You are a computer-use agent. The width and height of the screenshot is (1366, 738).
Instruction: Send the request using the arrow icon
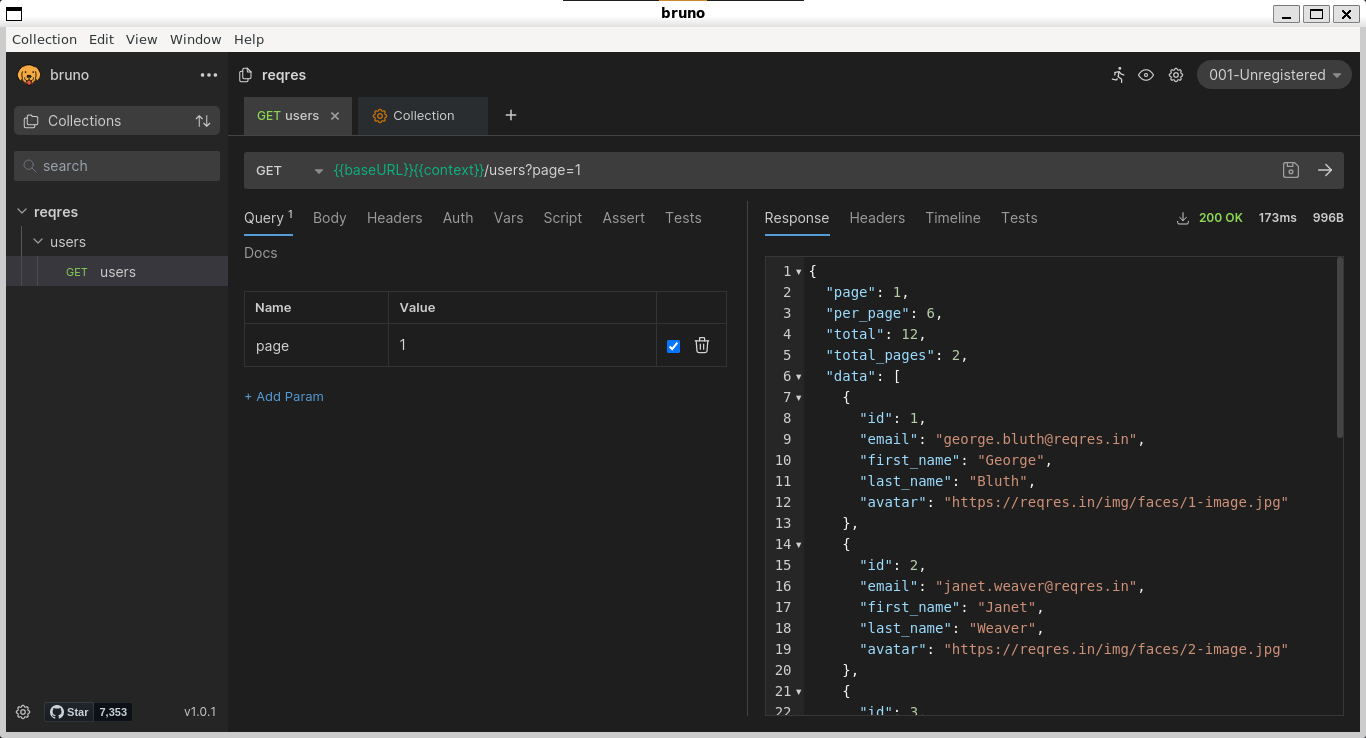coord(1326,170)
